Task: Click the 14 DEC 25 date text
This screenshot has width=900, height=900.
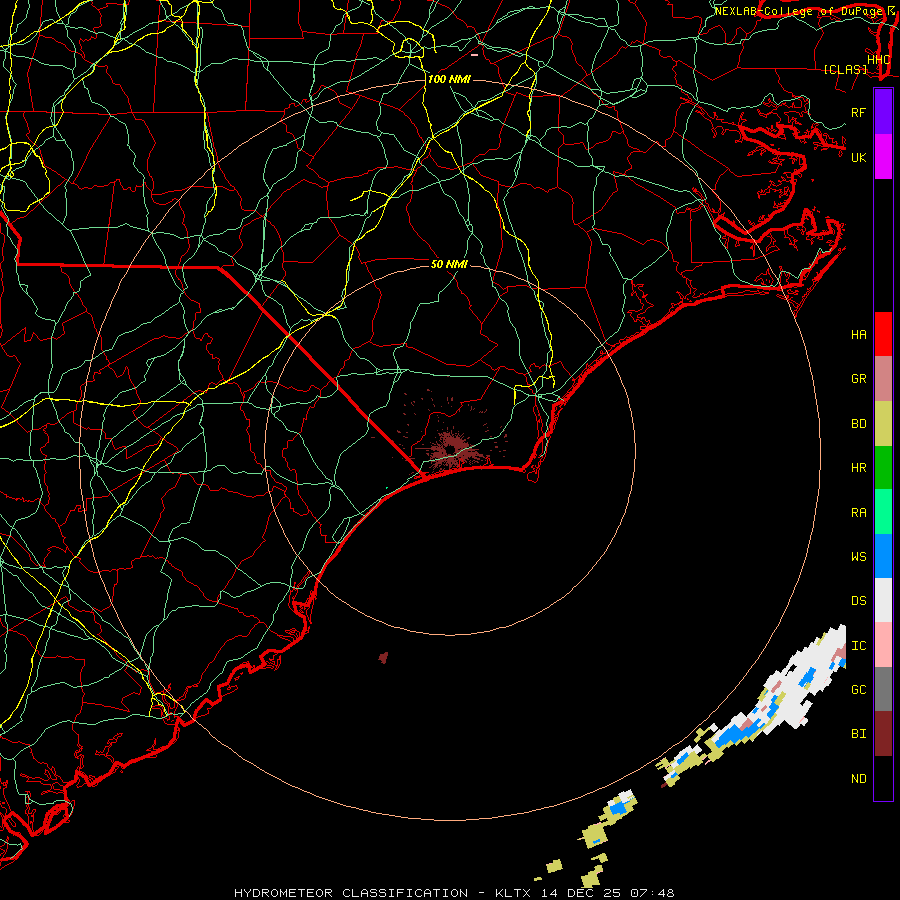Action: pos(581,893)
